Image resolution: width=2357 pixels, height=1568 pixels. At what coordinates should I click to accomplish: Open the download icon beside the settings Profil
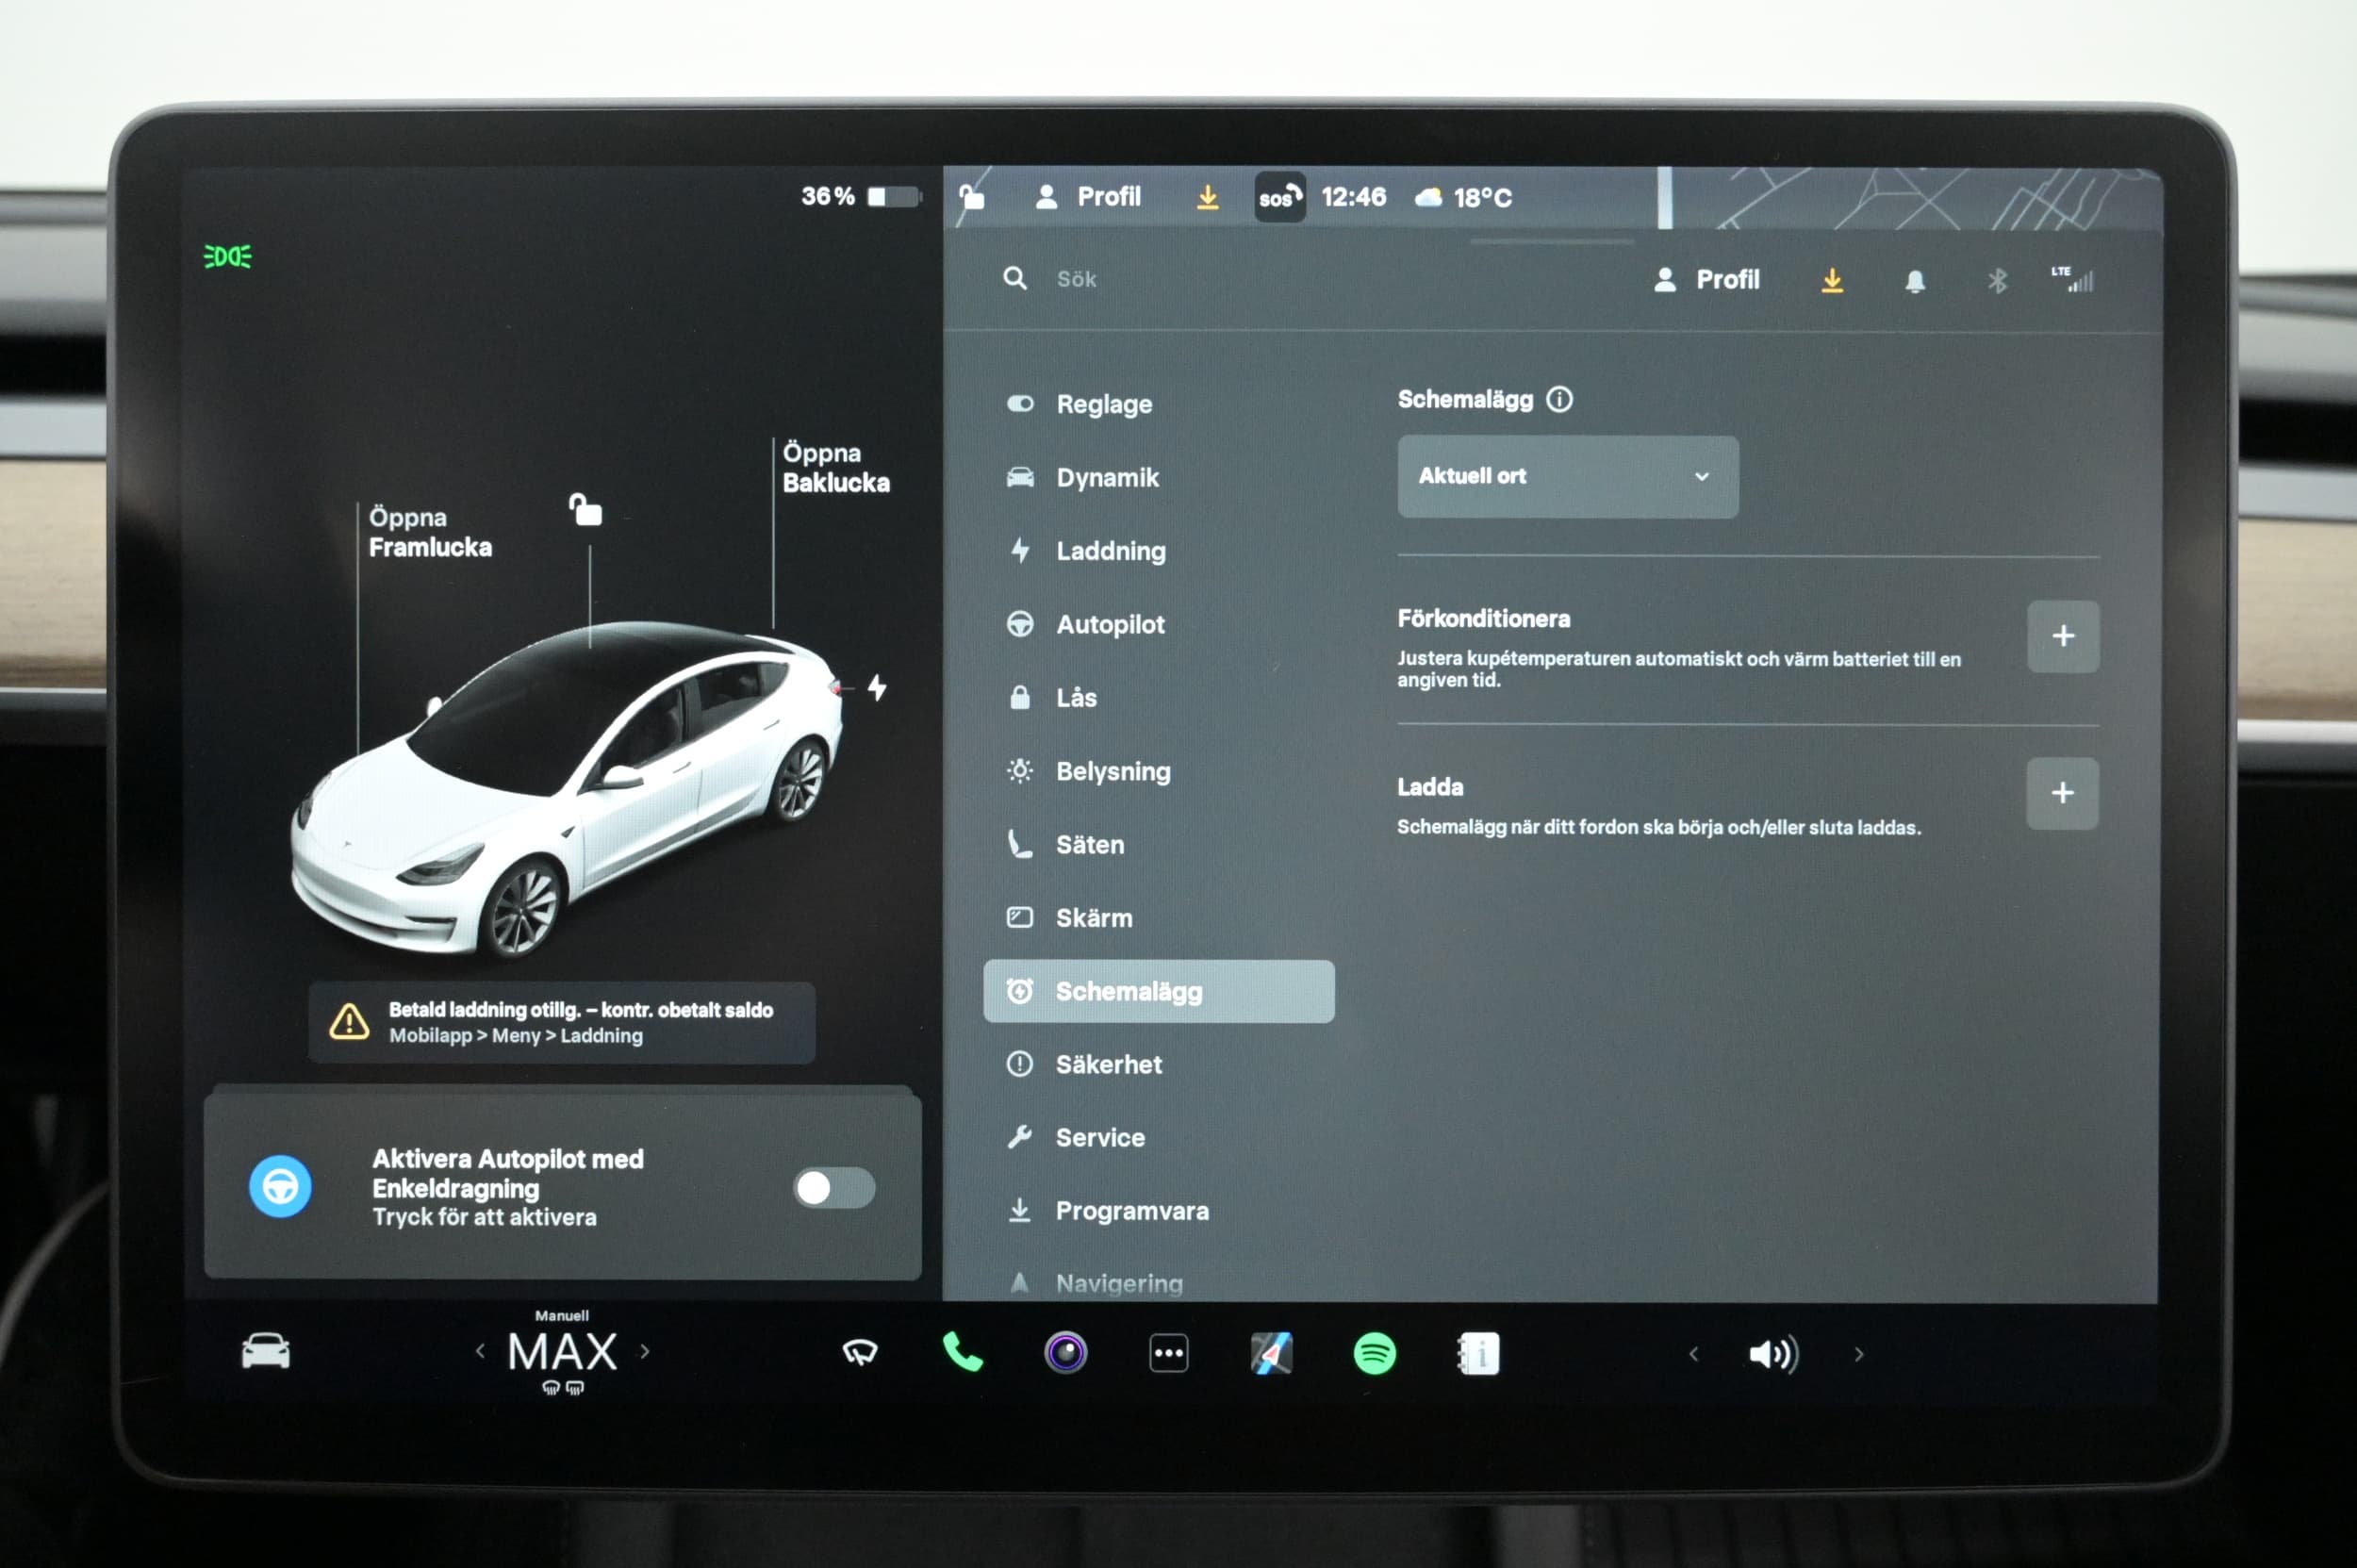coord(1831,280)
